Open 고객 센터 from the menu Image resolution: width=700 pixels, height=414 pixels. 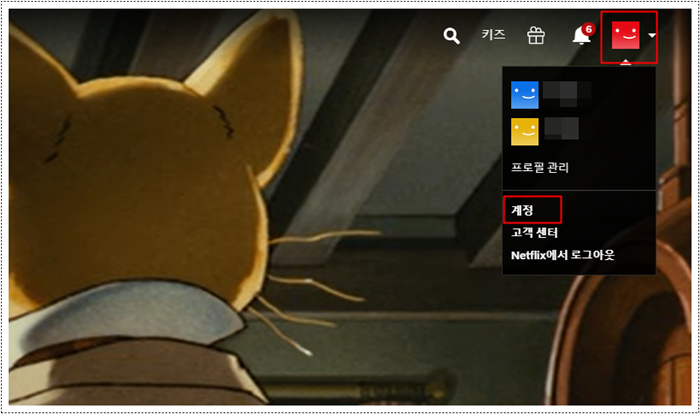pos(534,232)
